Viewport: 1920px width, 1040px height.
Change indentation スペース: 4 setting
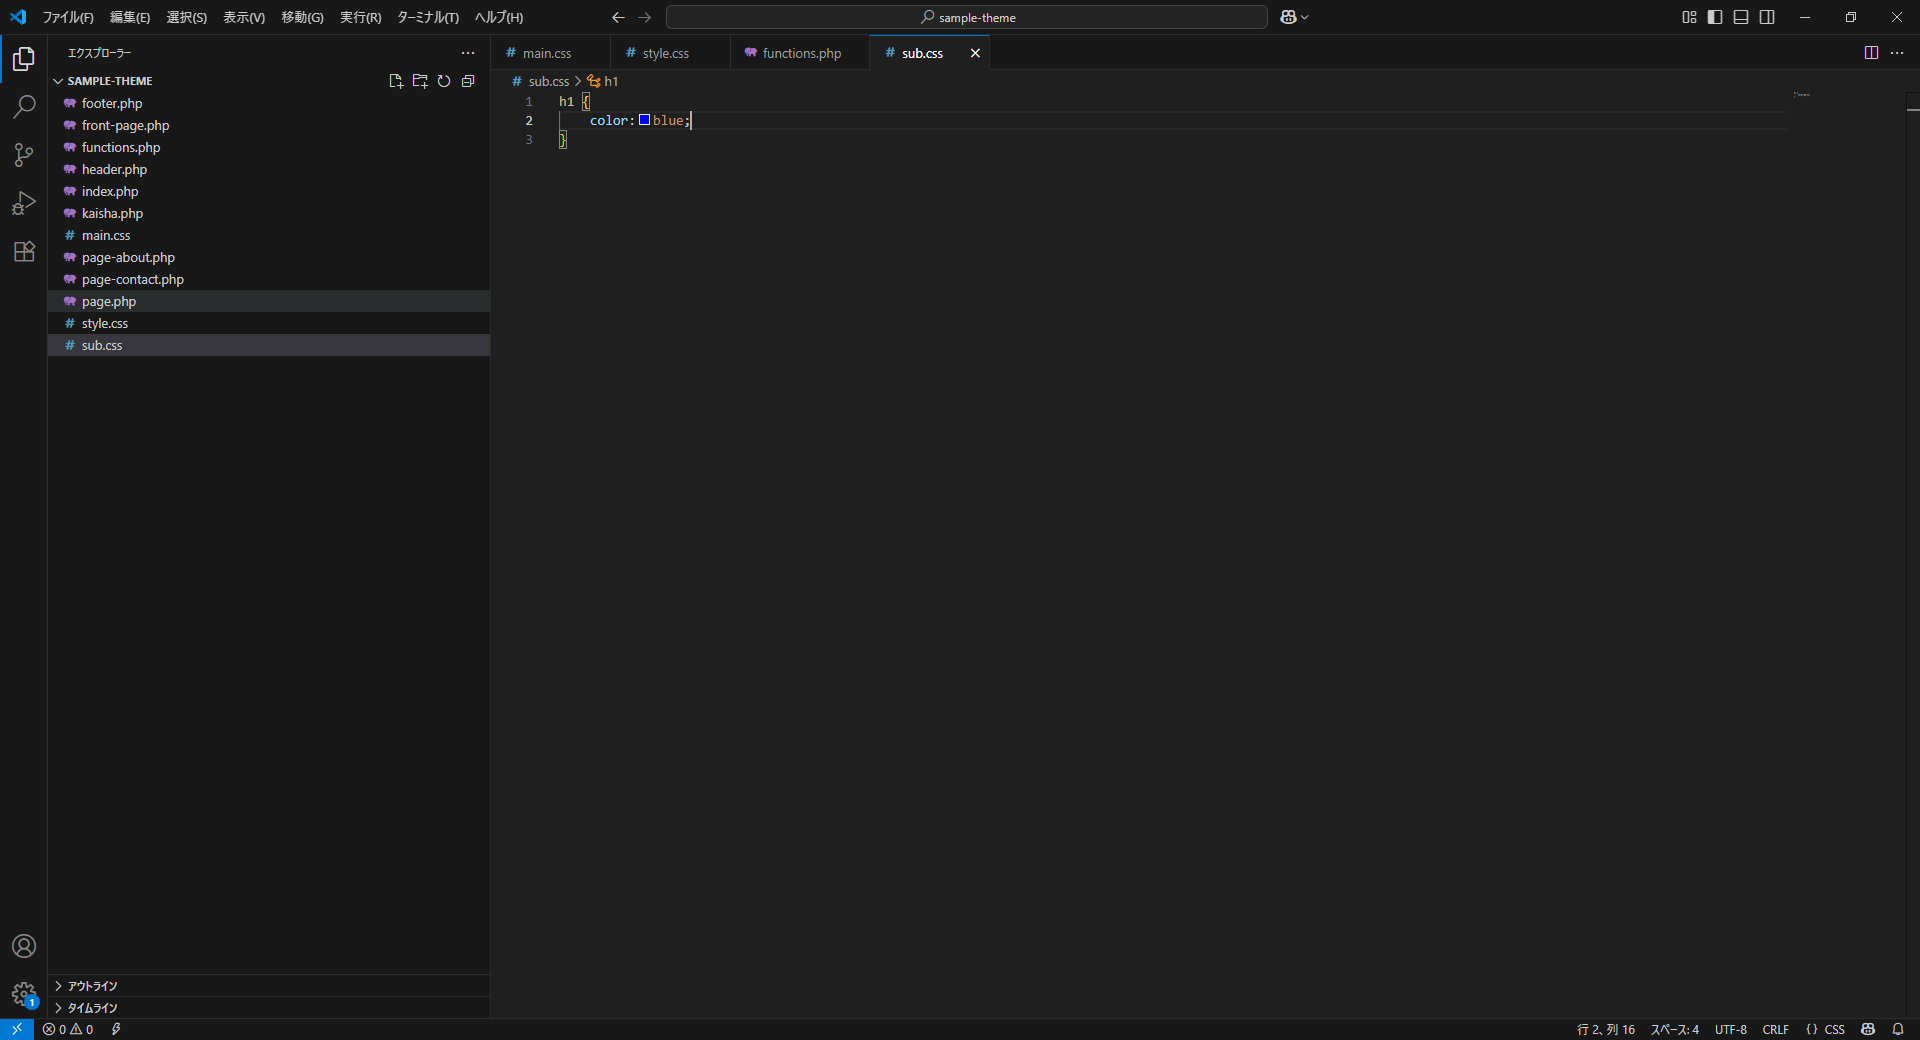click(1675, 1029)
